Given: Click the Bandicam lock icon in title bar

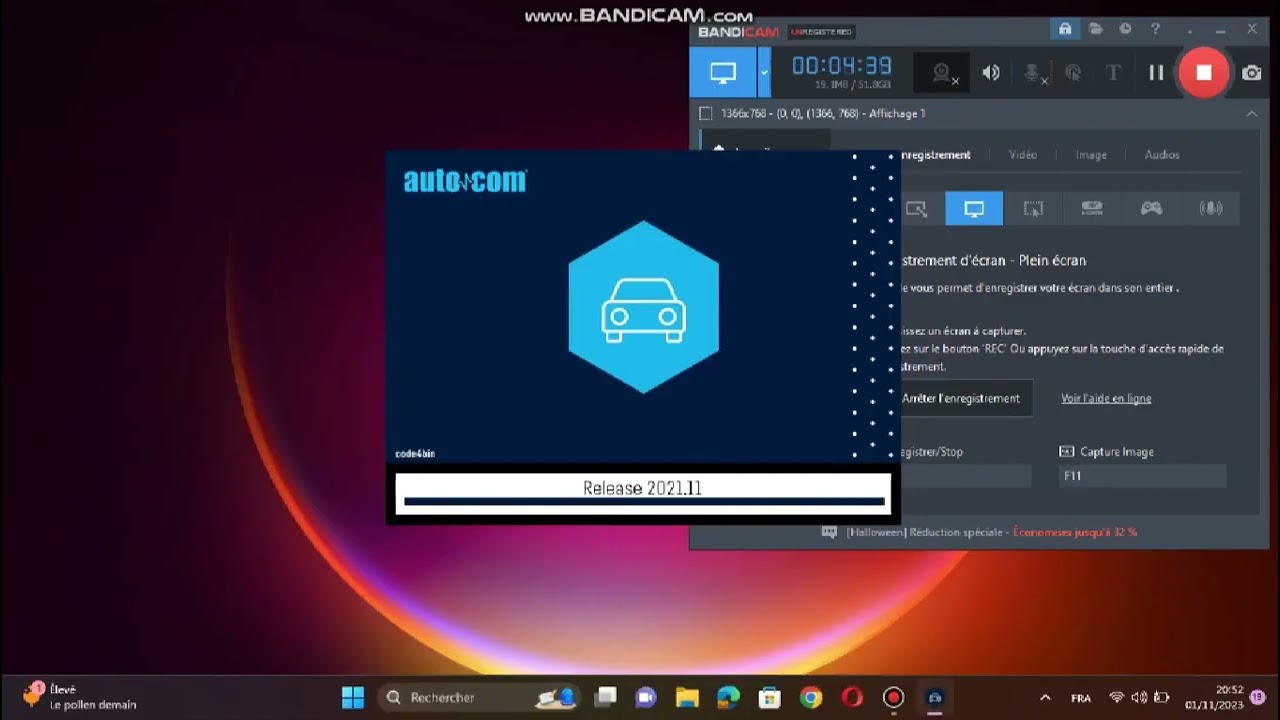Looking at the screenshot, I should pyautogui.click(x=1065, y=30).
